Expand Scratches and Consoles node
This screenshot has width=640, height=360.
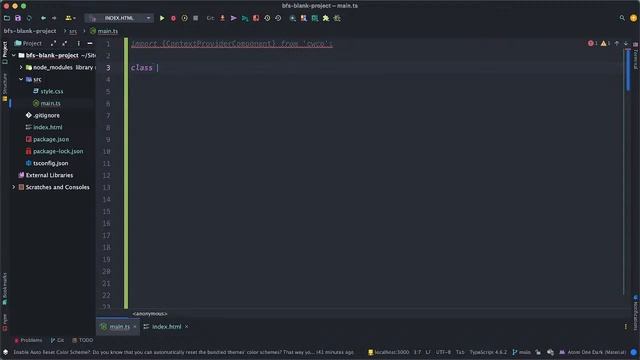13,187
